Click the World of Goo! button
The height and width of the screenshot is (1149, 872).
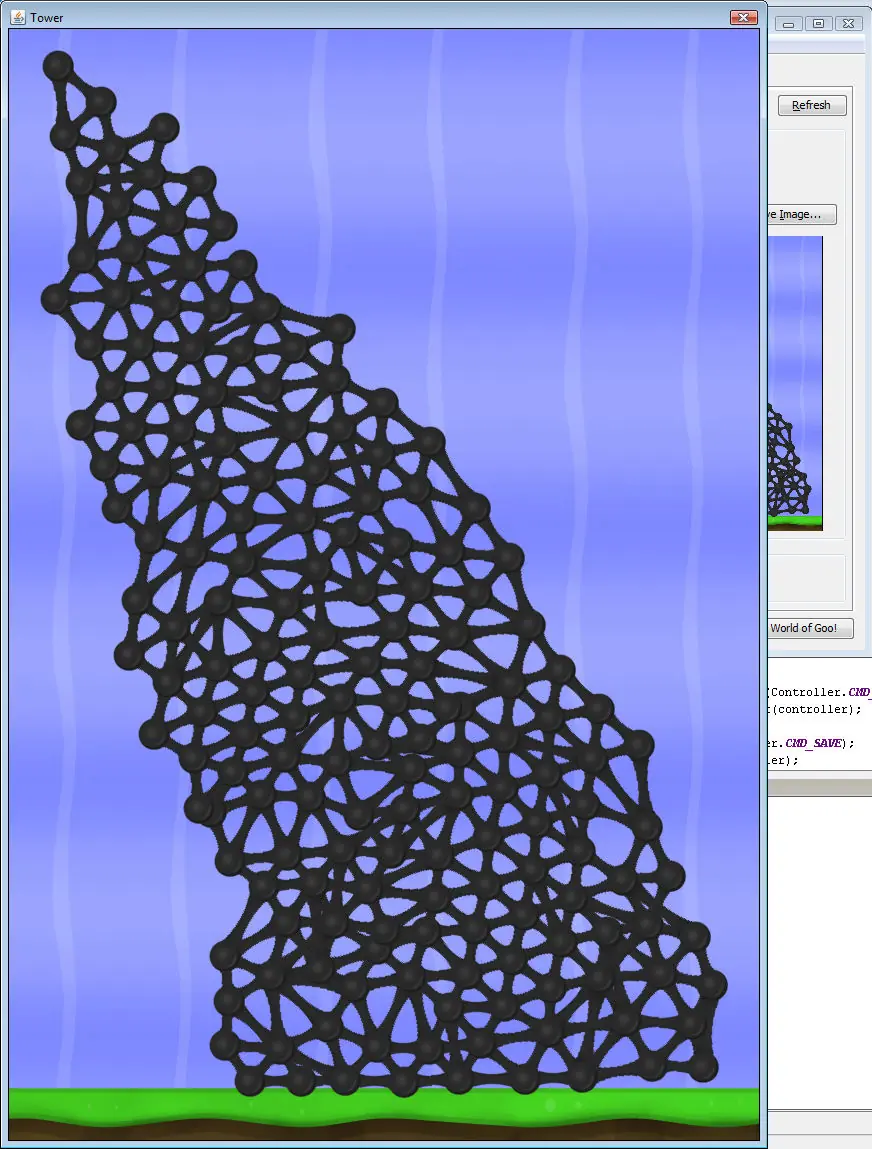pos(810,628)
